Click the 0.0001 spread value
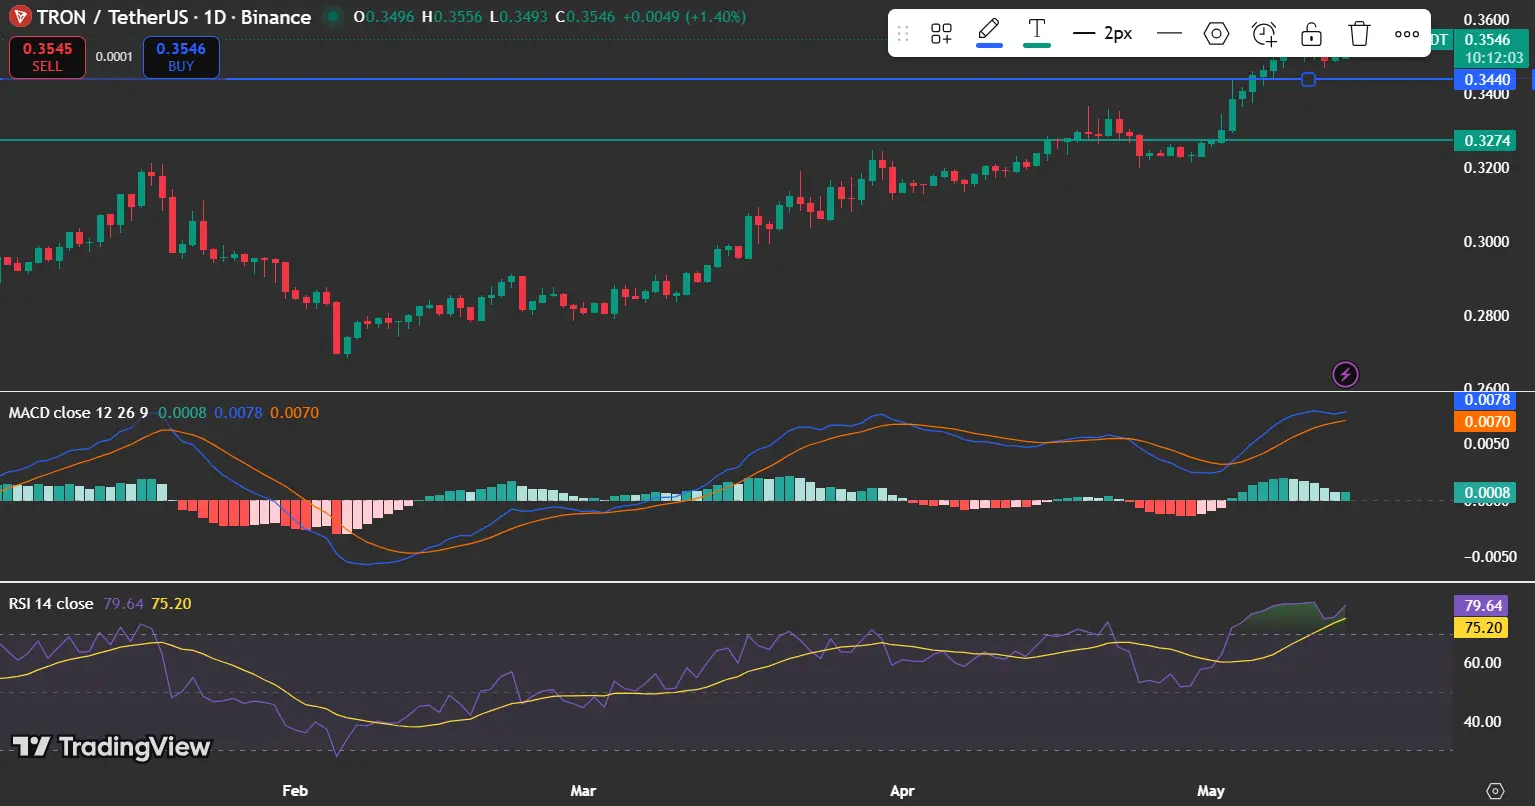This screenshot has width=1535, height=806. click(x=114, y=57)
